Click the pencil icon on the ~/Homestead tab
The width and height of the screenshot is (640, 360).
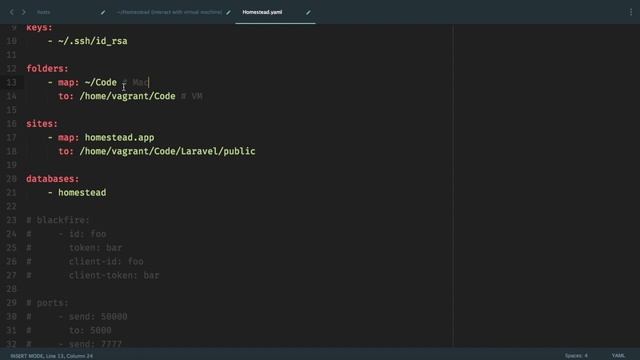coord(228,12)
